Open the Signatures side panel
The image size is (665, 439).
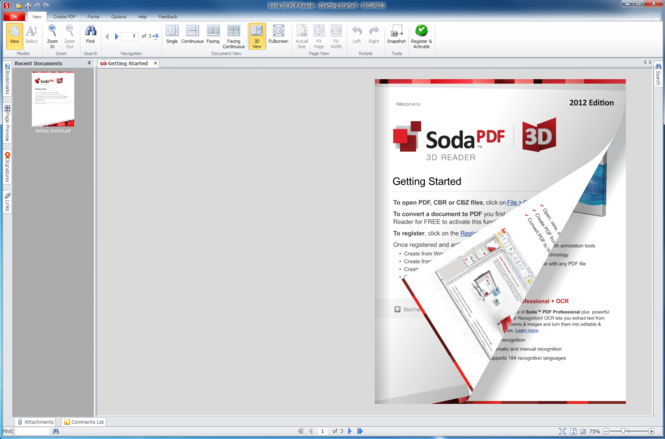click(x=7, y=167)
